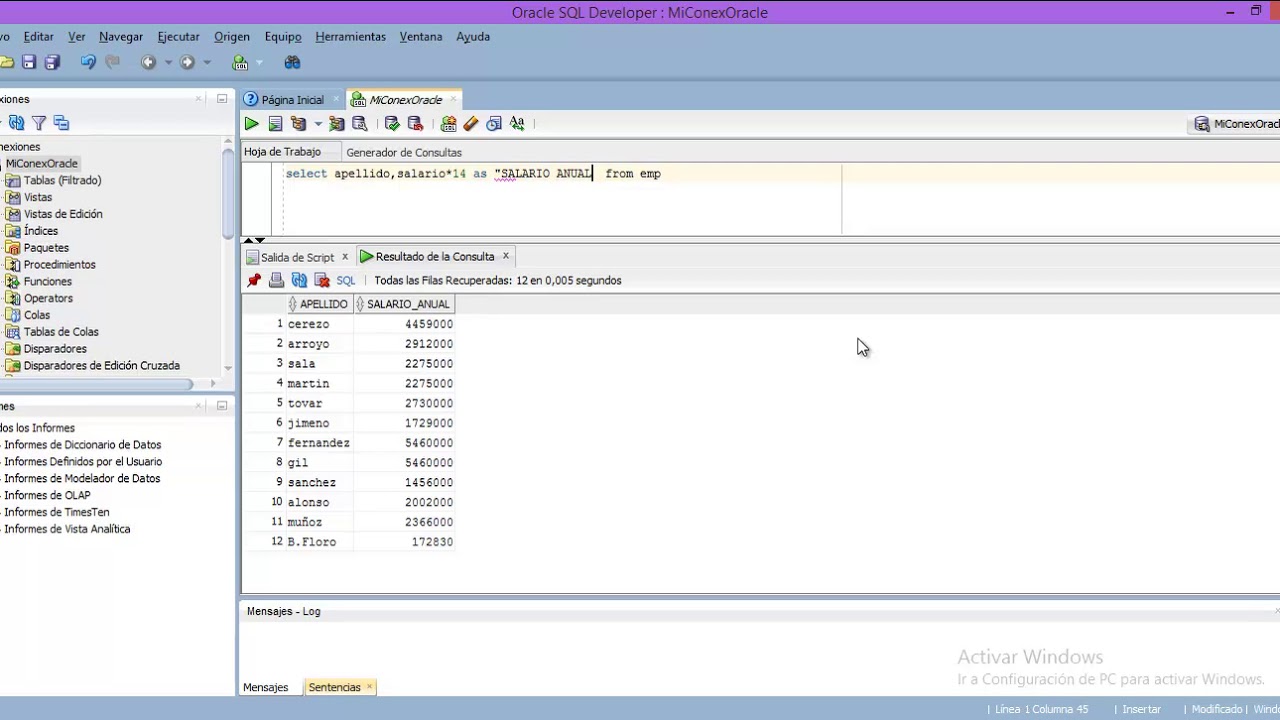Switch to Generador de Consultas tab
This screenshot has width=1280, height=720.
[404, 152]
